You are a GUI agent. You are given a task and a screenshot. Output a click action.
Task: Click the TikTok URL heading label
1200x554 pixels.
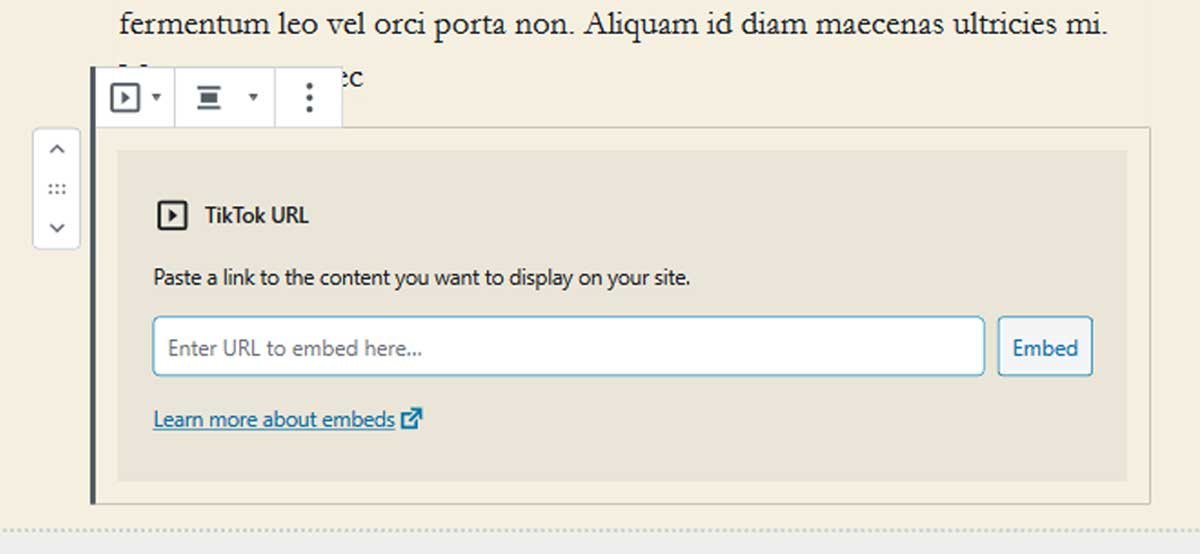tap(257, 215)
